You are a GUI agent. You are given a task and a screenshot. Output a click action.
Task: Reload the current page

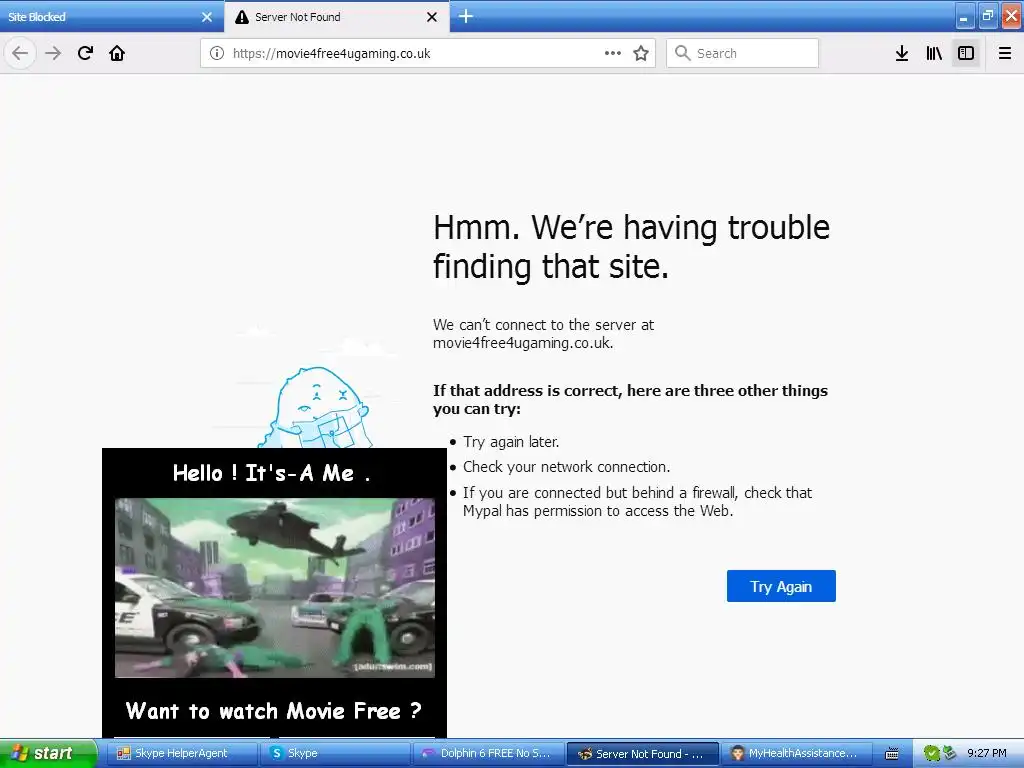click(85, 53)
